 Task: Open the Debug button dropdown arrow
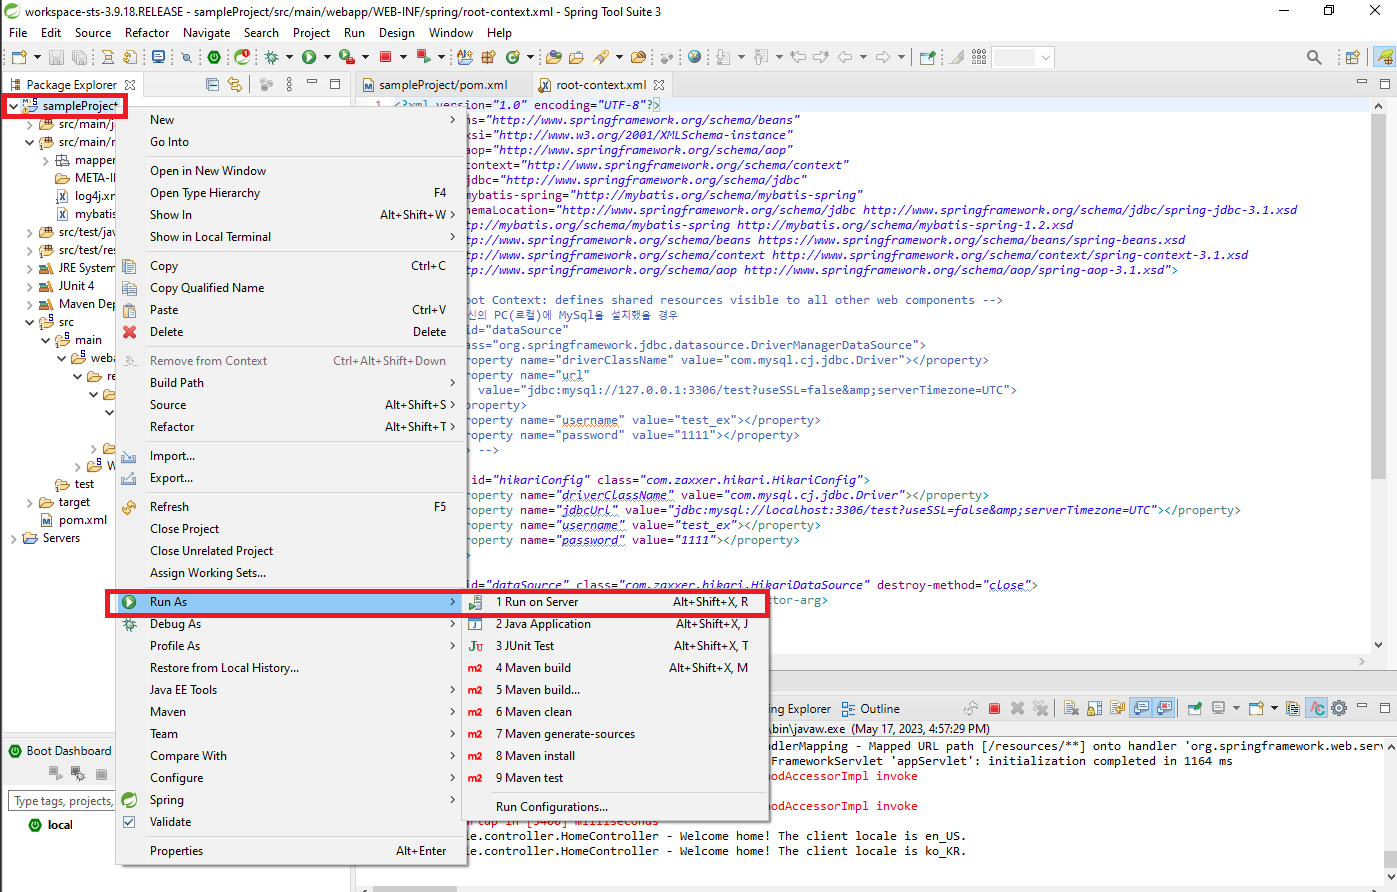click(x=289, y=57)
